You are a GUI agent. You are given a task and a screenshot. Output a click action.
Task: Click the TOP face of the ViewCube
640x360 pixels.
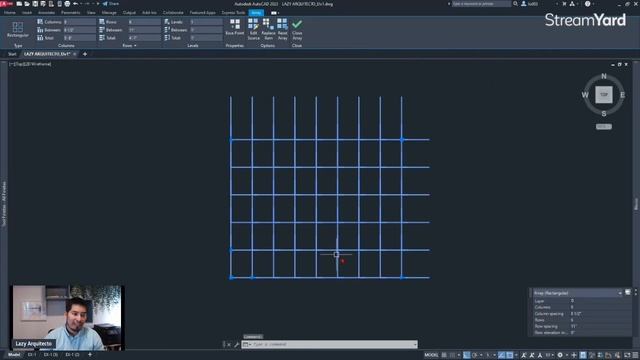coord(604,95)
